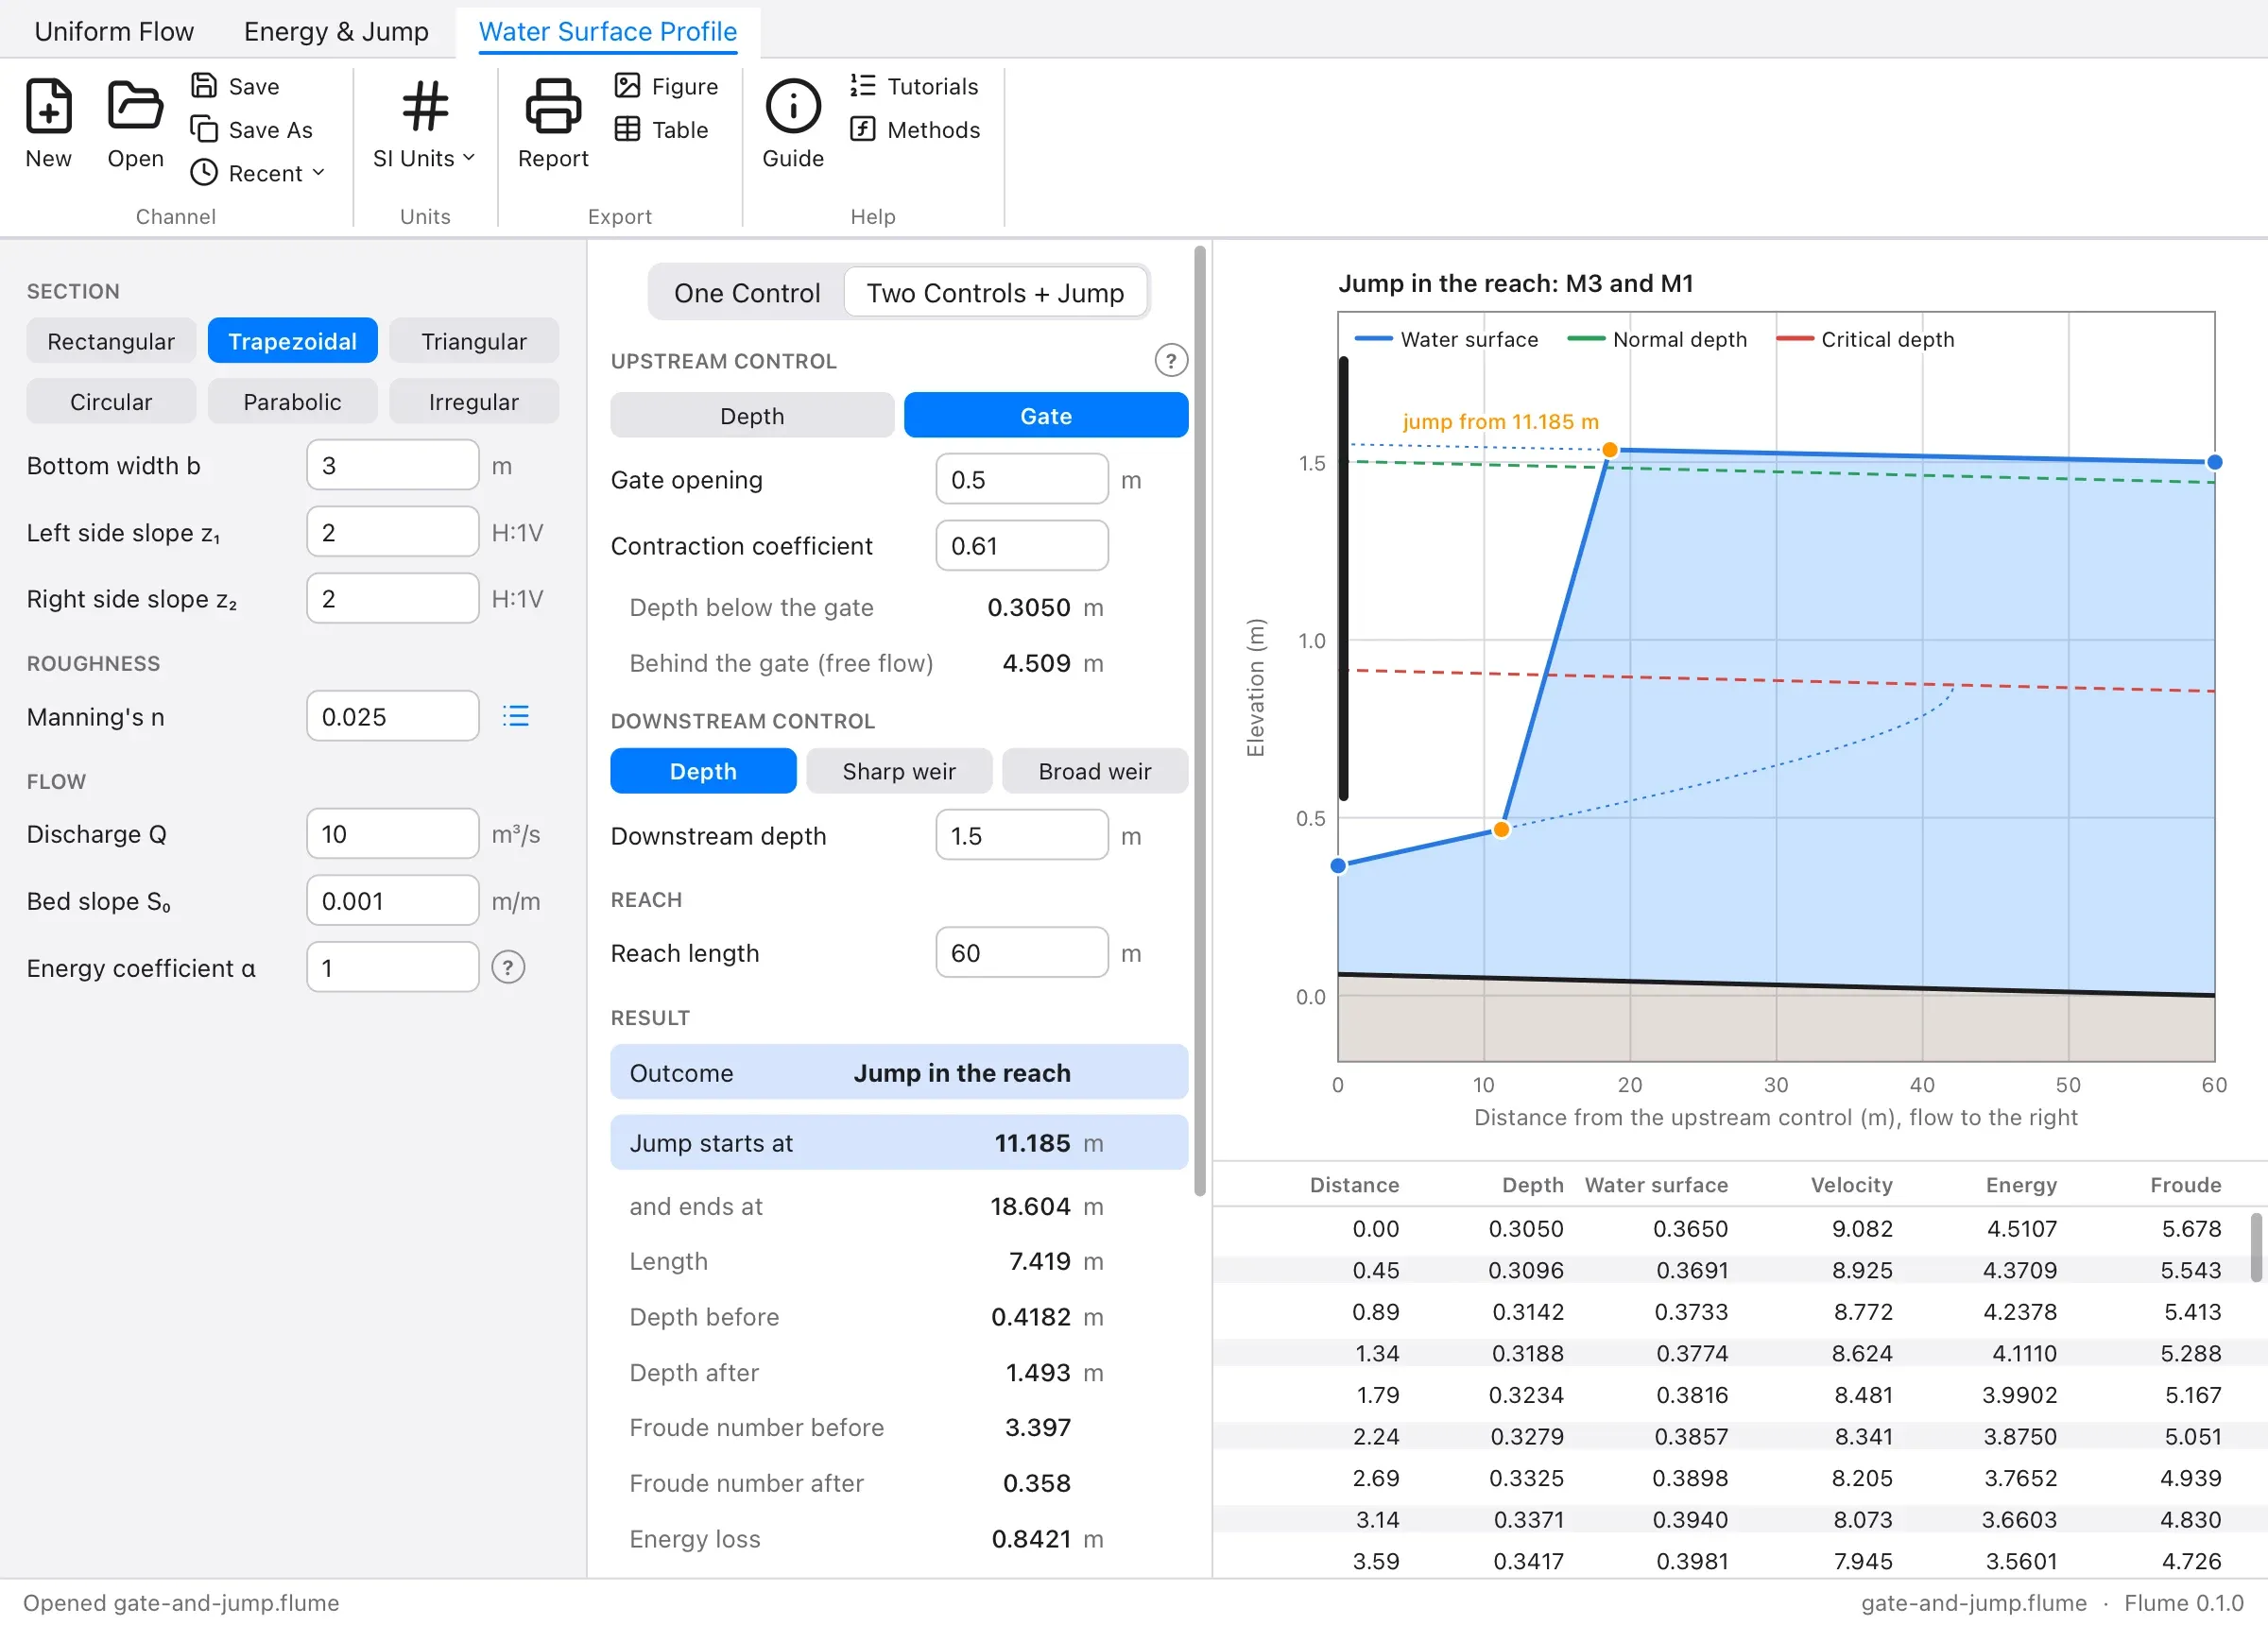
Task: Select Parabolic section type
Action: (292, 402)
